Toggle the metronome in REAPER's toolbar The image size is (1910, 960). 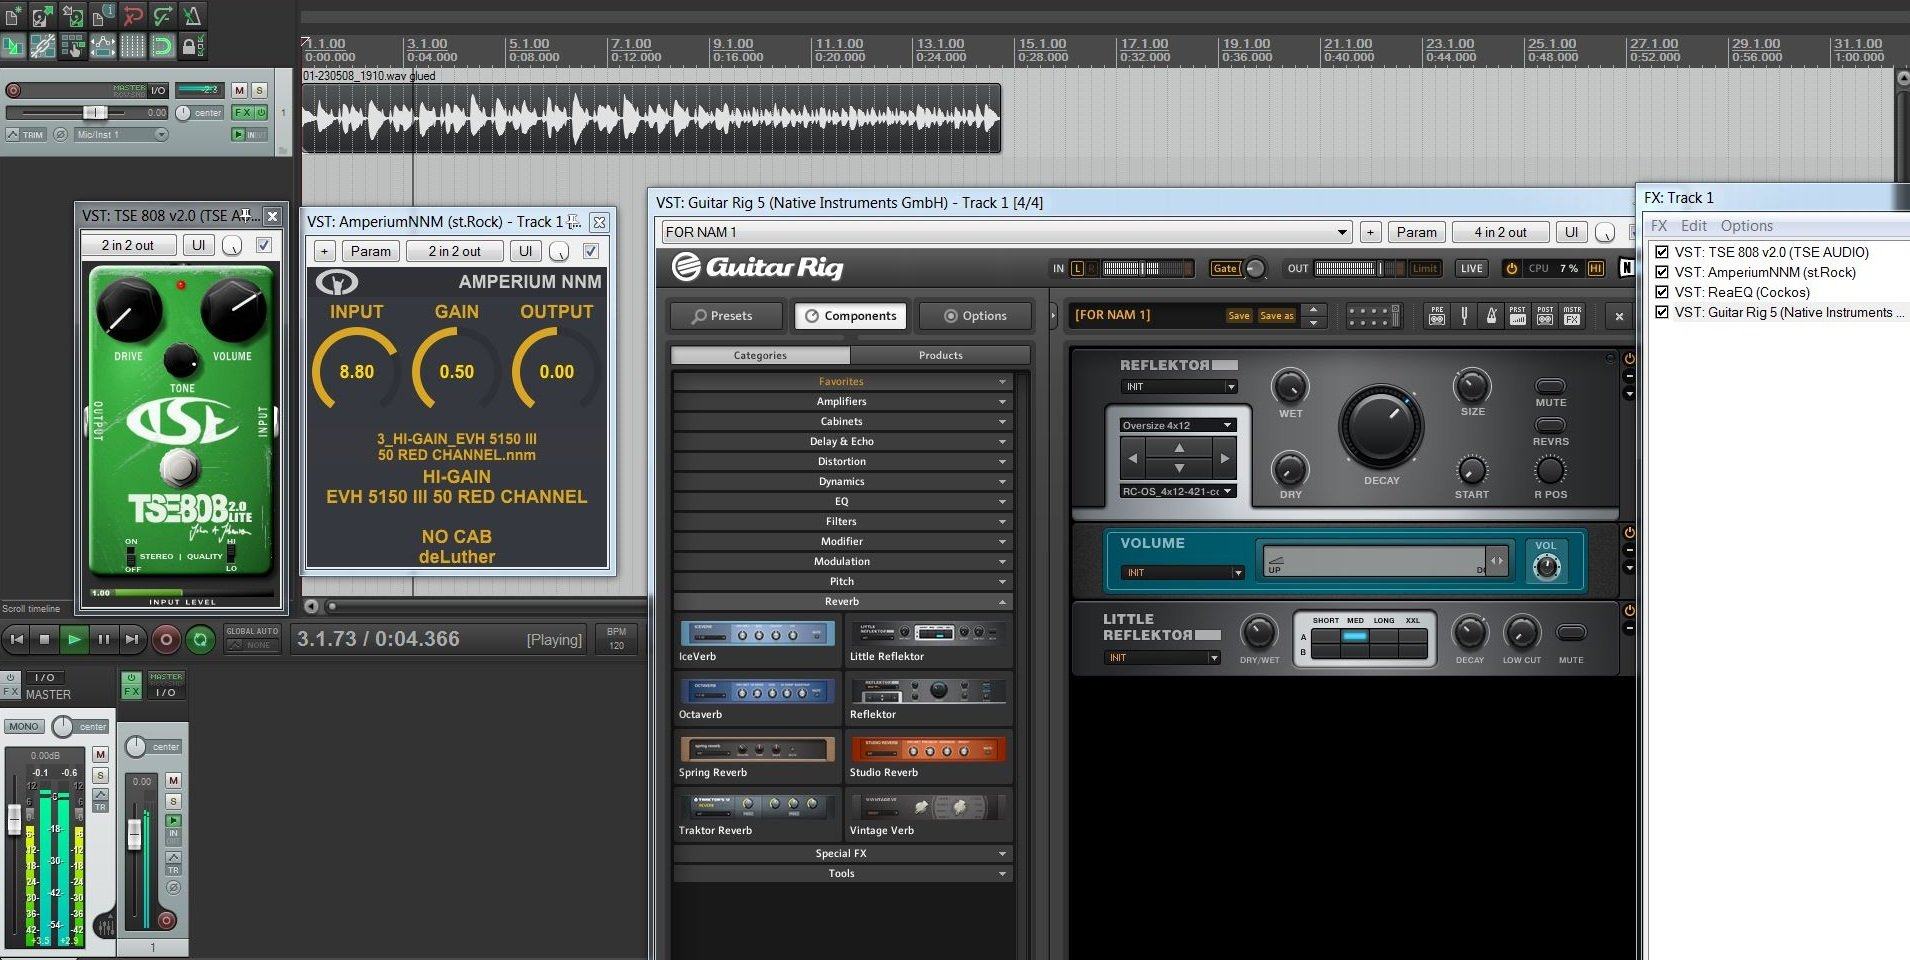tap(192, 16)
